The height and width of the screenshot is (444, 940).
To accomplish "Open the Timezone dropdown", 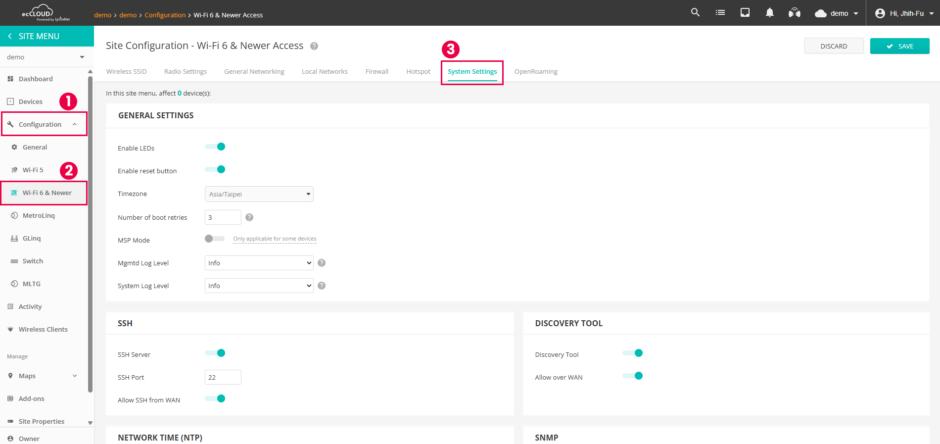I will pyautogui.click(x=259, y=194).
